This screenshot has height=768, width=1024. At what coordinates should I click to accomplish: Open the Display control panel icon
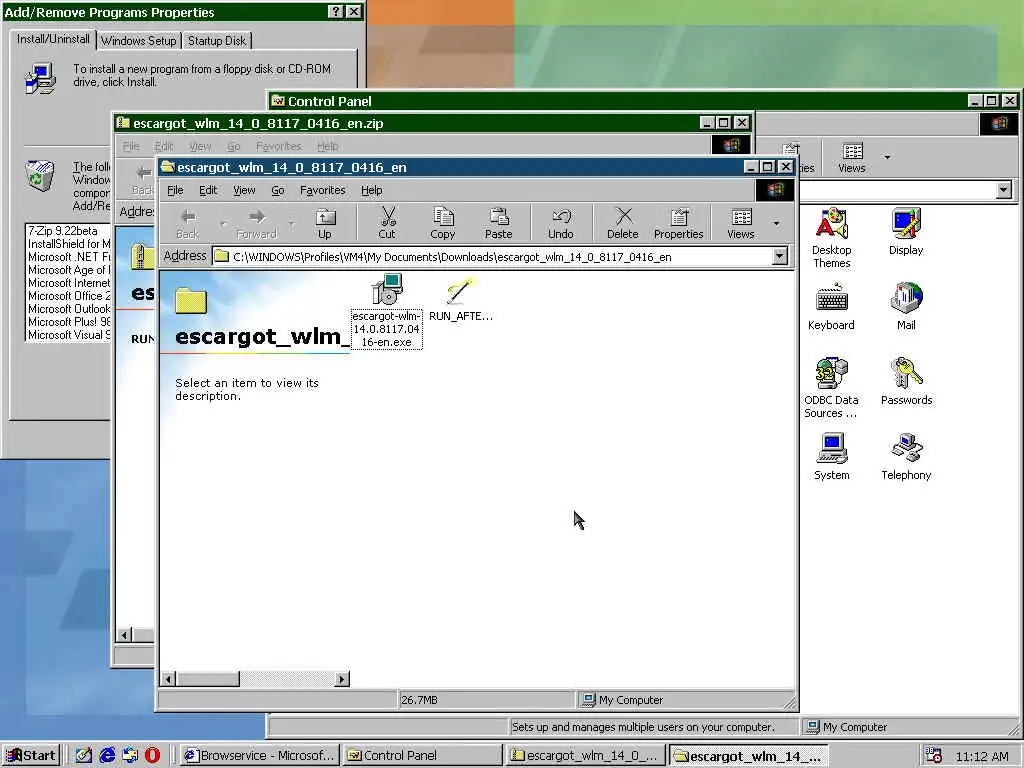906,232
